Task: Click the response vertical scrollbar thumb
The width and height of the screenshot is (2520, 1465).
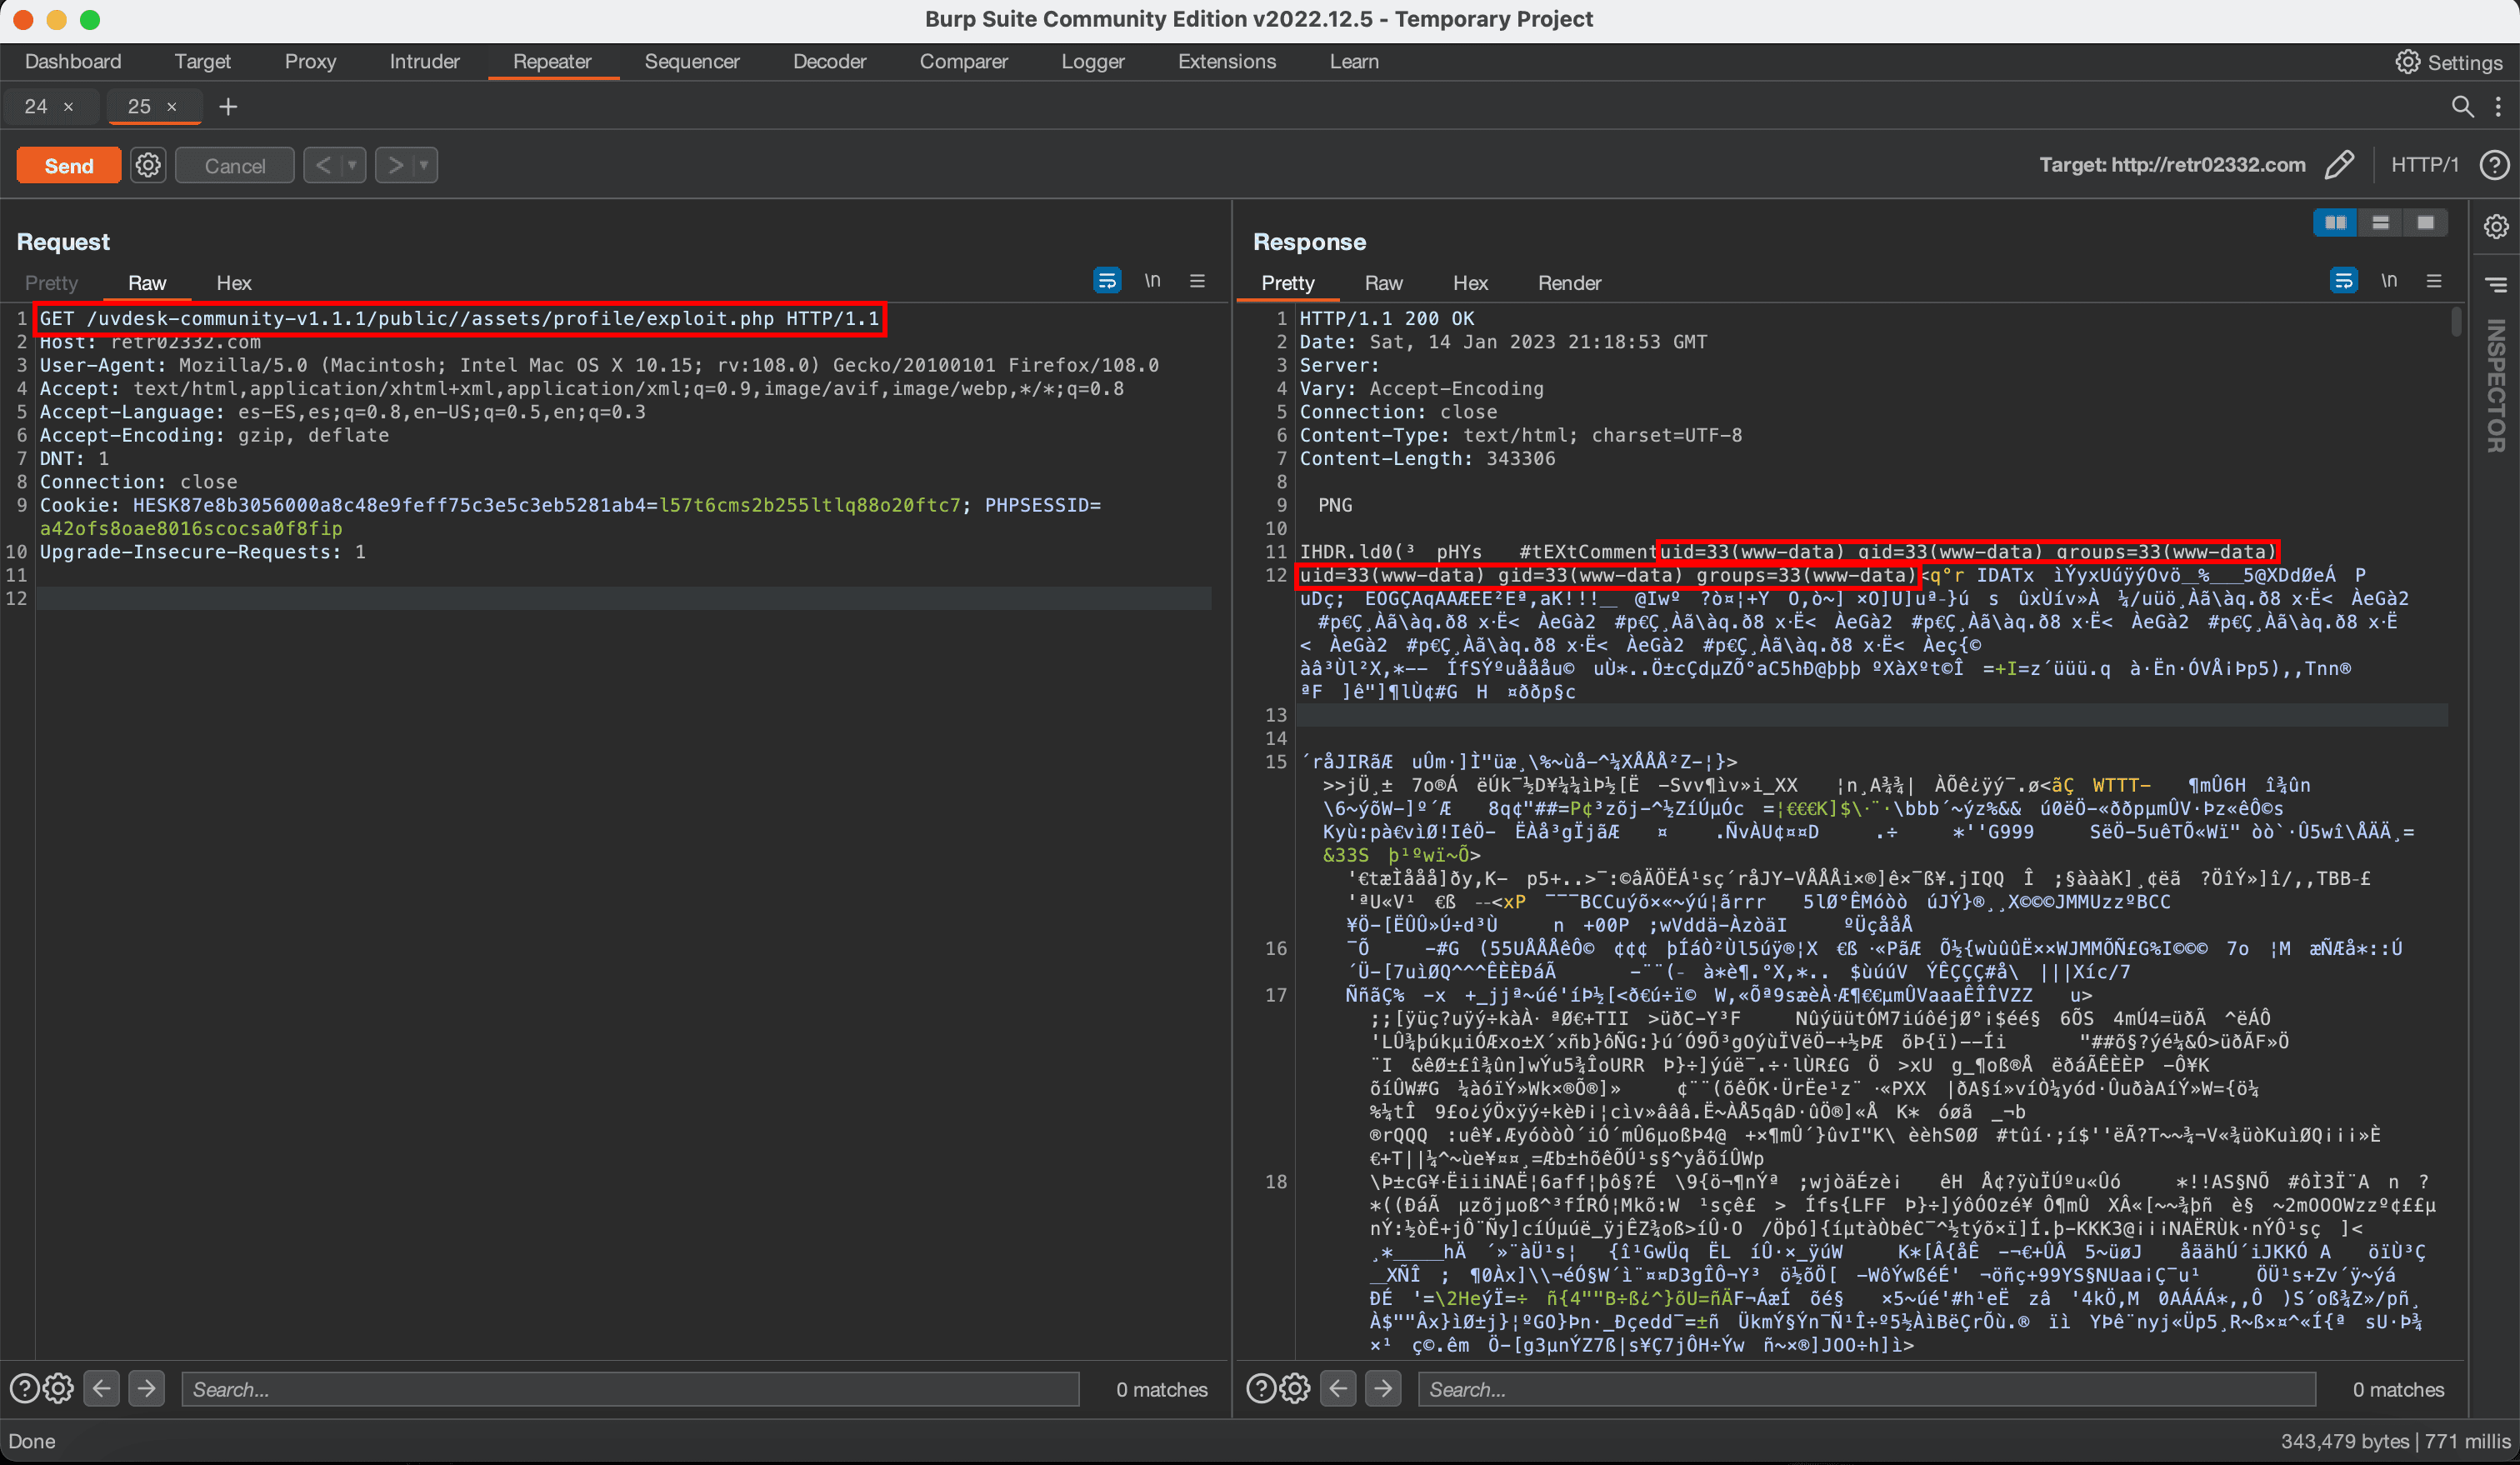Action: [x=2456, y=322]
